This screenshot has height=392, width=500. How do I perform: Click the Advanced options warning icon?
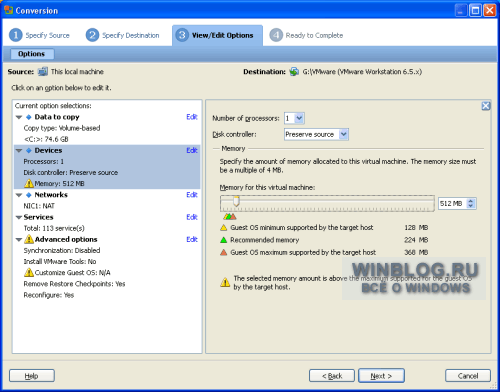click(29, 239)
